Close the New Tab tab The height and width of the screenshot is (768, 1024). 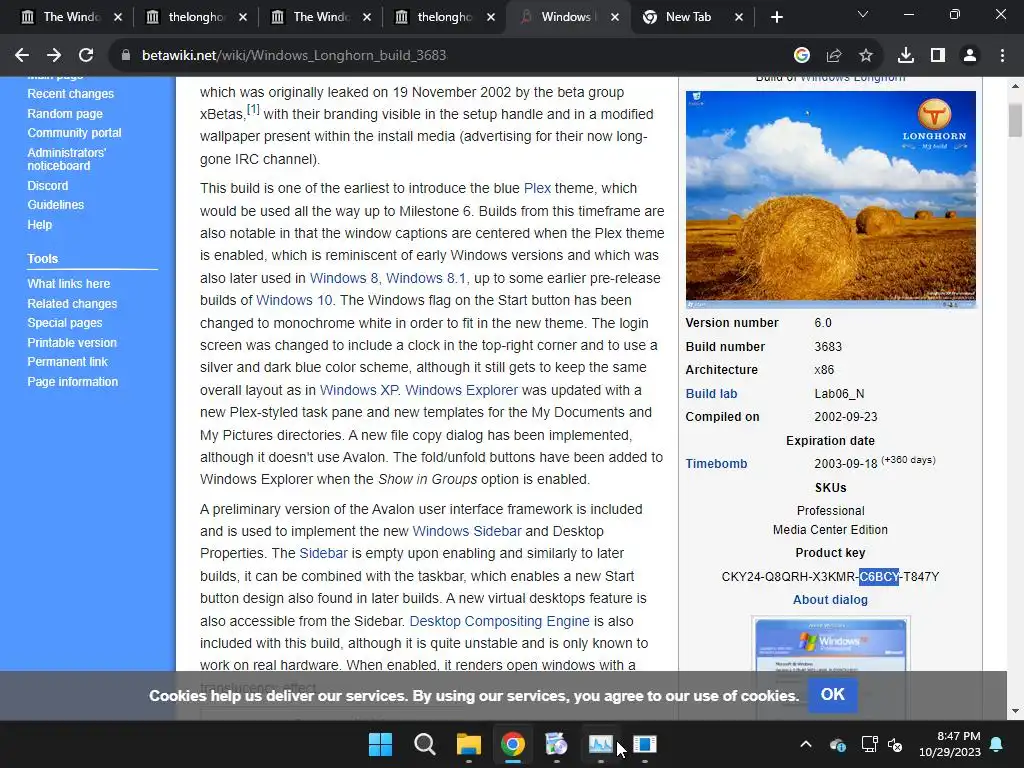tap(739, 17)
